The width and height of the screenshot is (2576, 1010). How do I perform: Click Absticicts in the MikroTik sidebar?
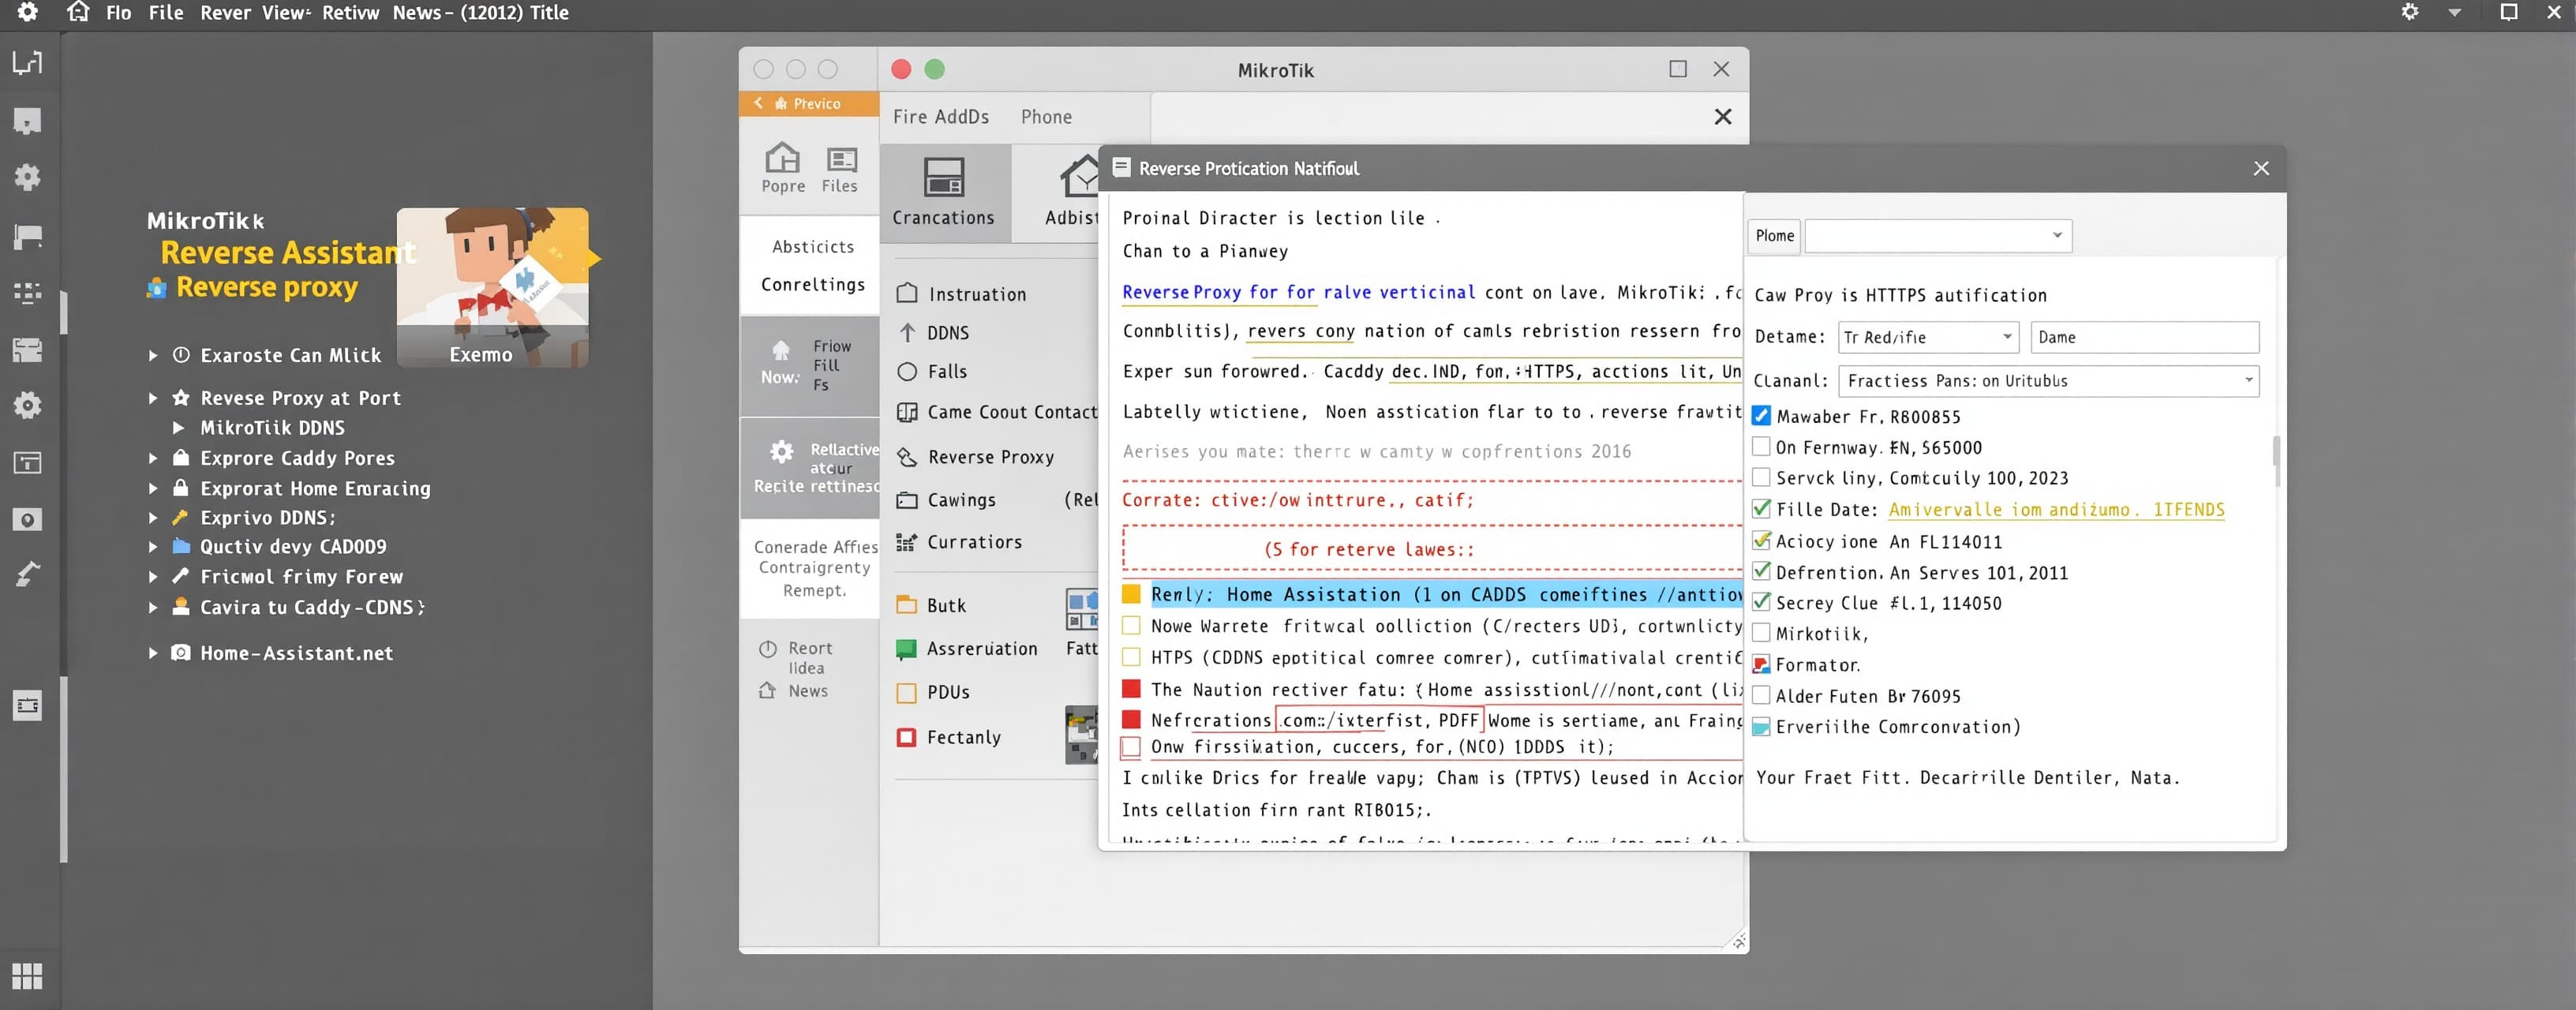point(813,246)
